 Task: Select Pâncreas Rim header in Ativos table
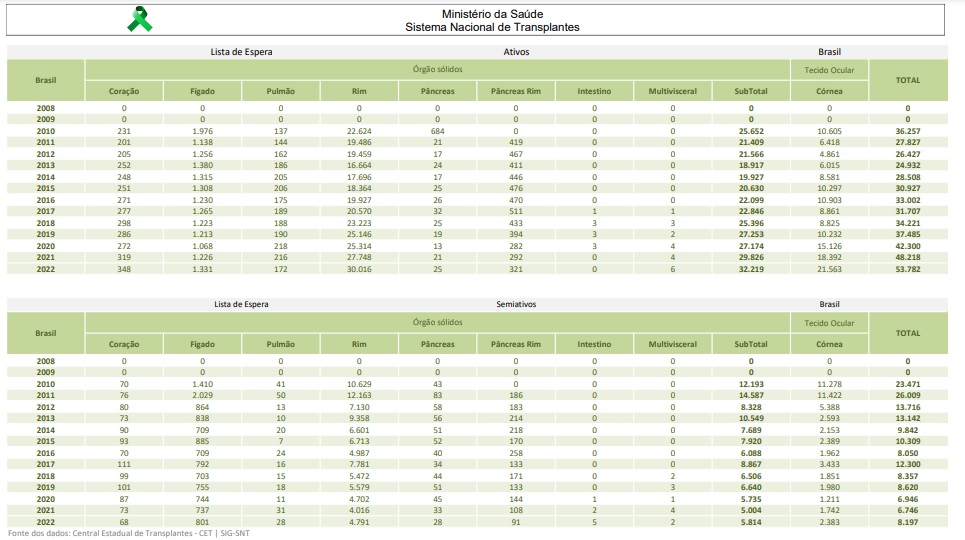click(516, 92)
